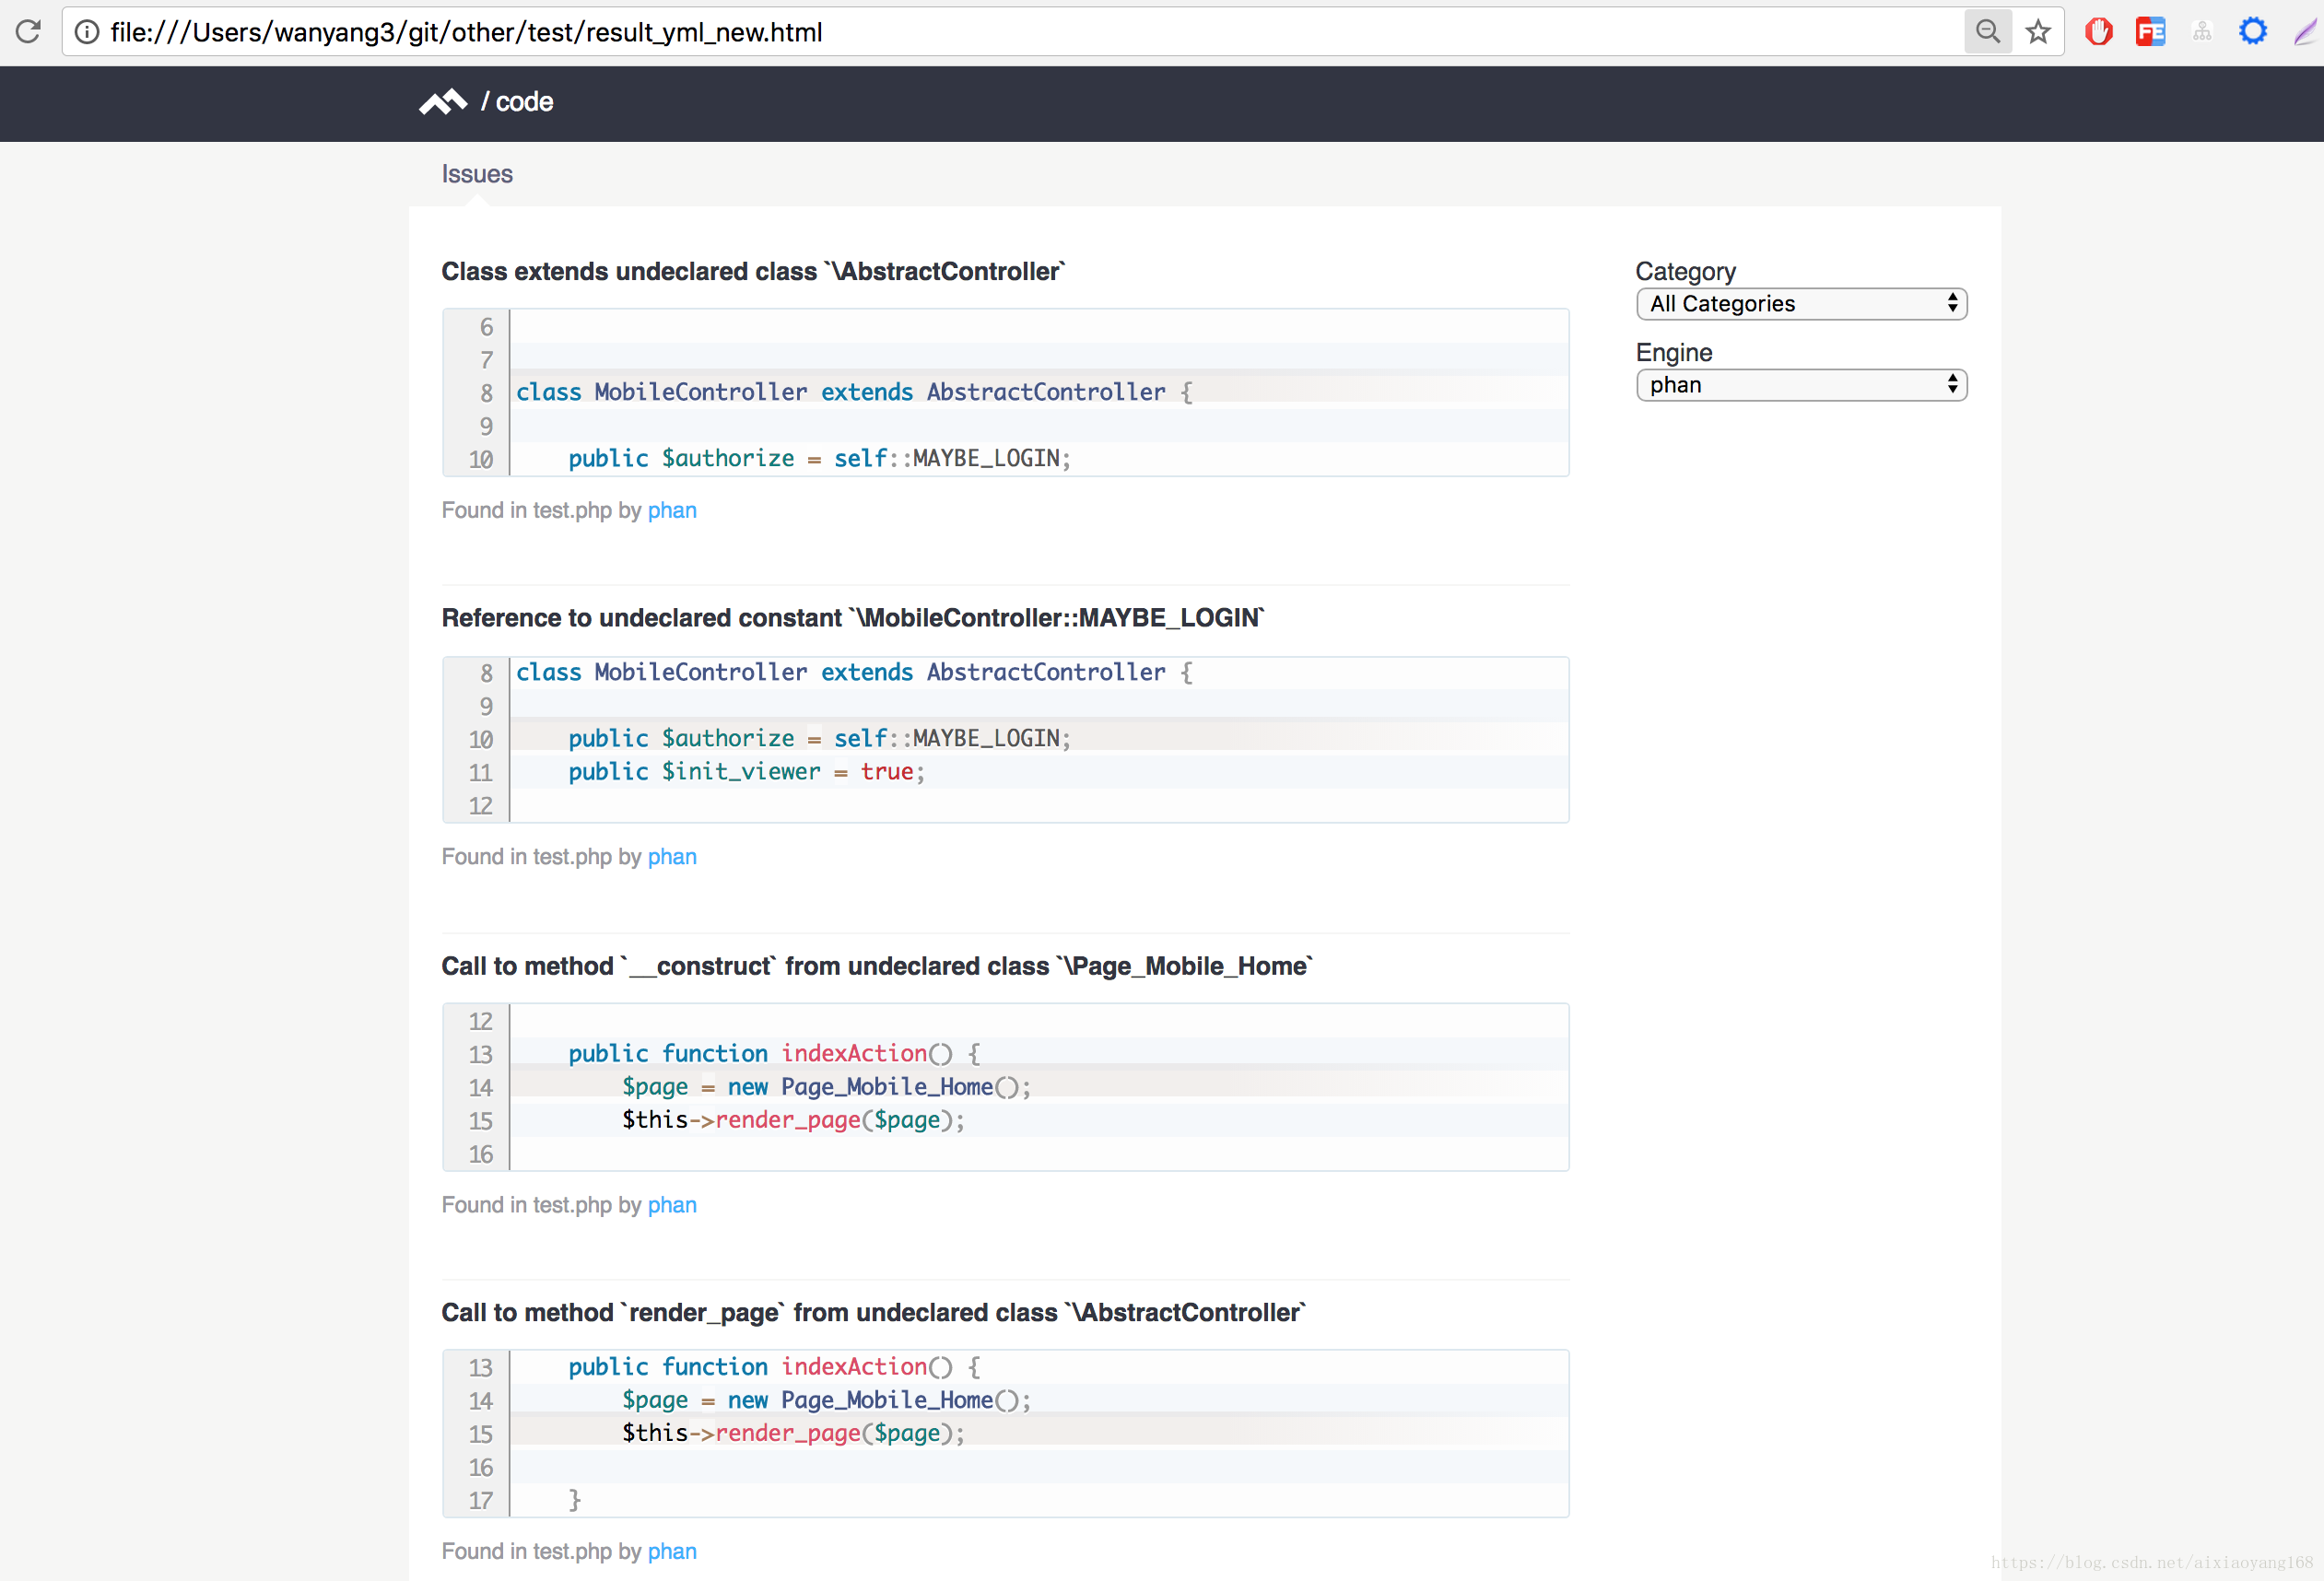This screenshot has height=1581, width=2324.
Task: Click the zoom magnifier icon in address bar
Action: 1988,32
